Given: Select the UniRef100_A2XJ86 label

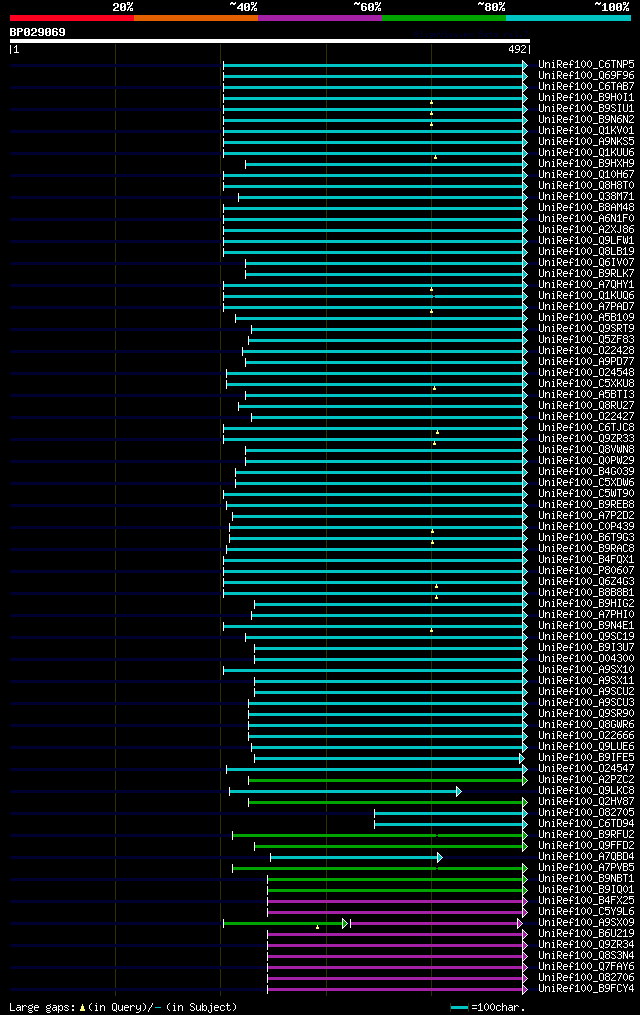Looking at the screenshot, I should point(586,230).
